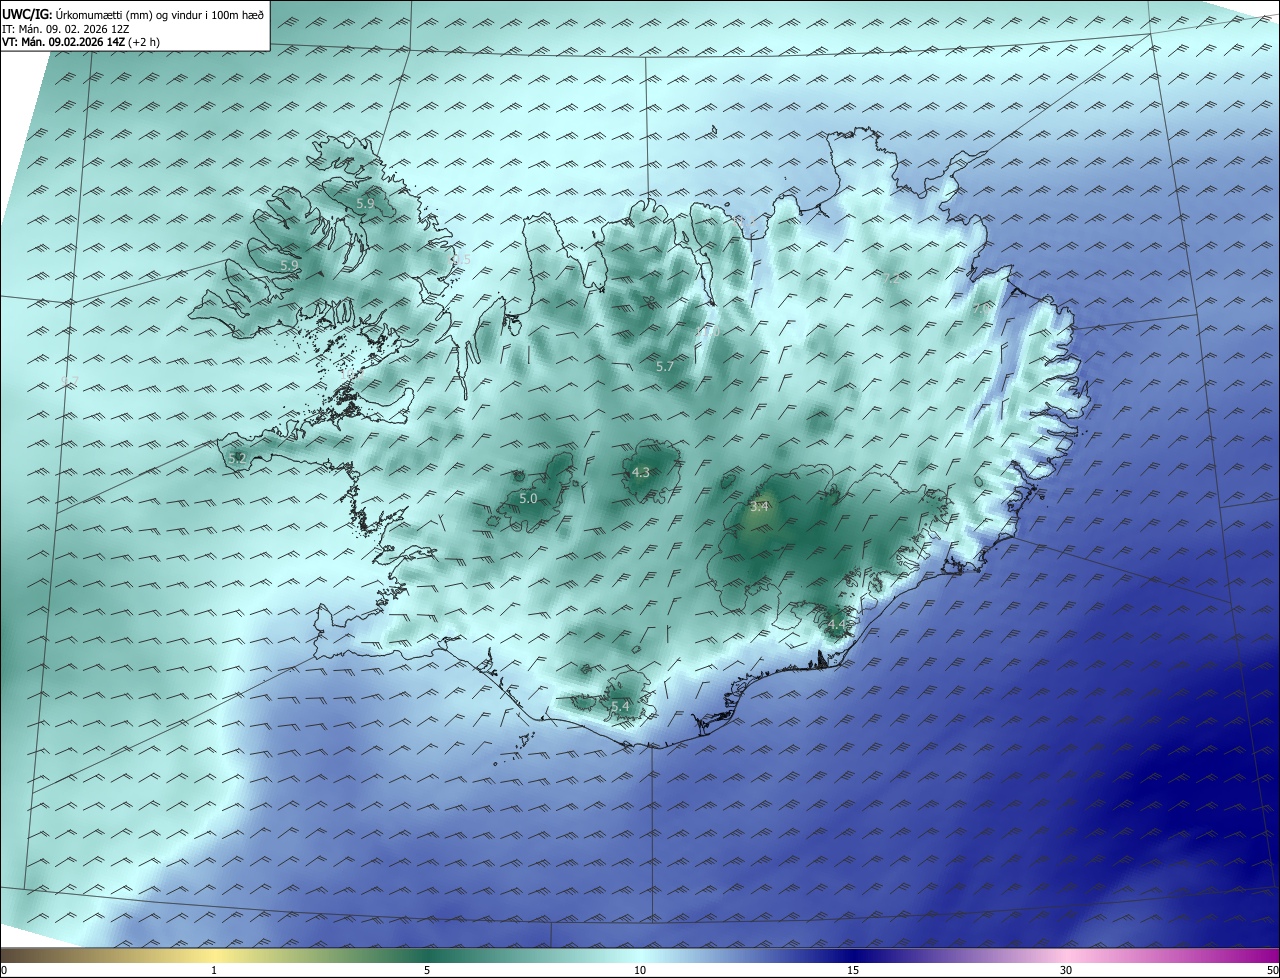1280x978 pixels.
Task: Click the colour scale tick label 50
Action: click(1272, 970)
